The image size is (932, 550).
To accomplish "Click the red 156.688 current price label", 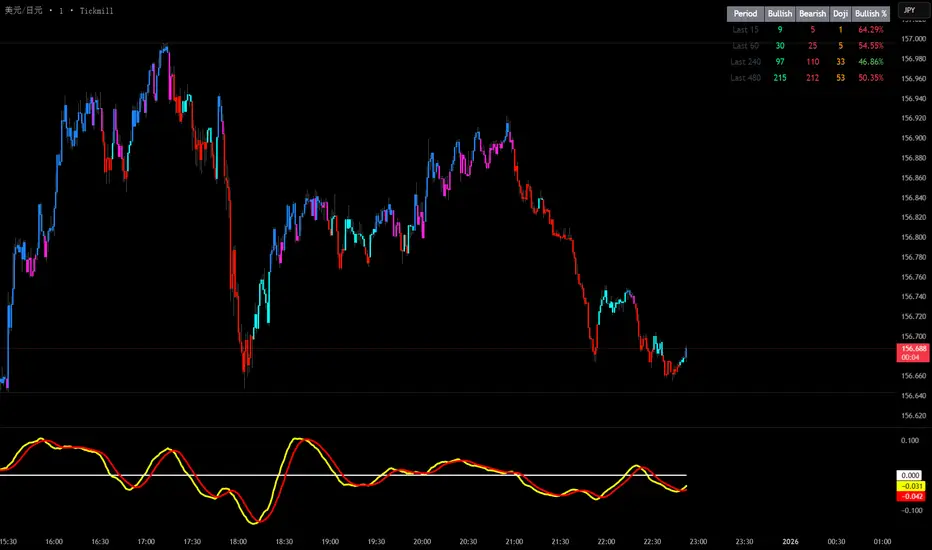I will [913, 353].
